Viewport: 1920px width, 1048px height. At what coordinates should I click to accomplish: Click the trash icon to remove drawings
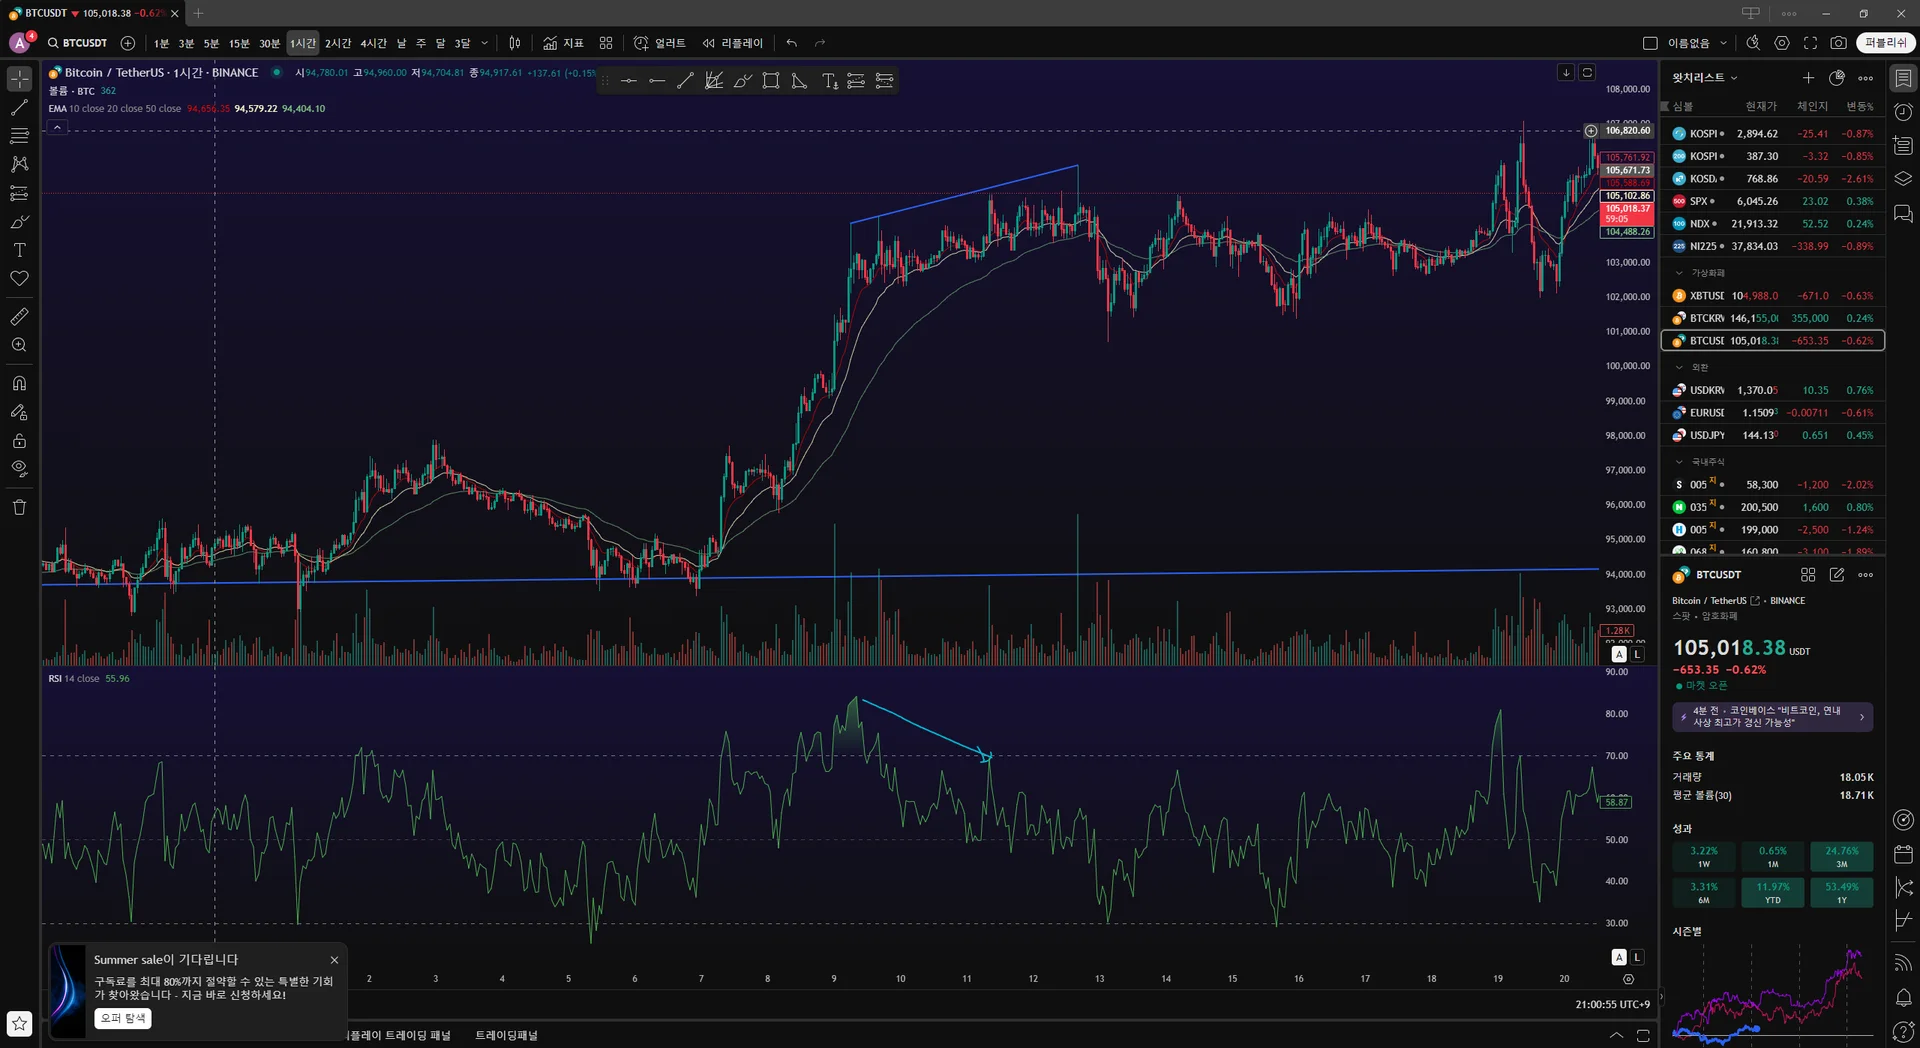tap(19, 507)
